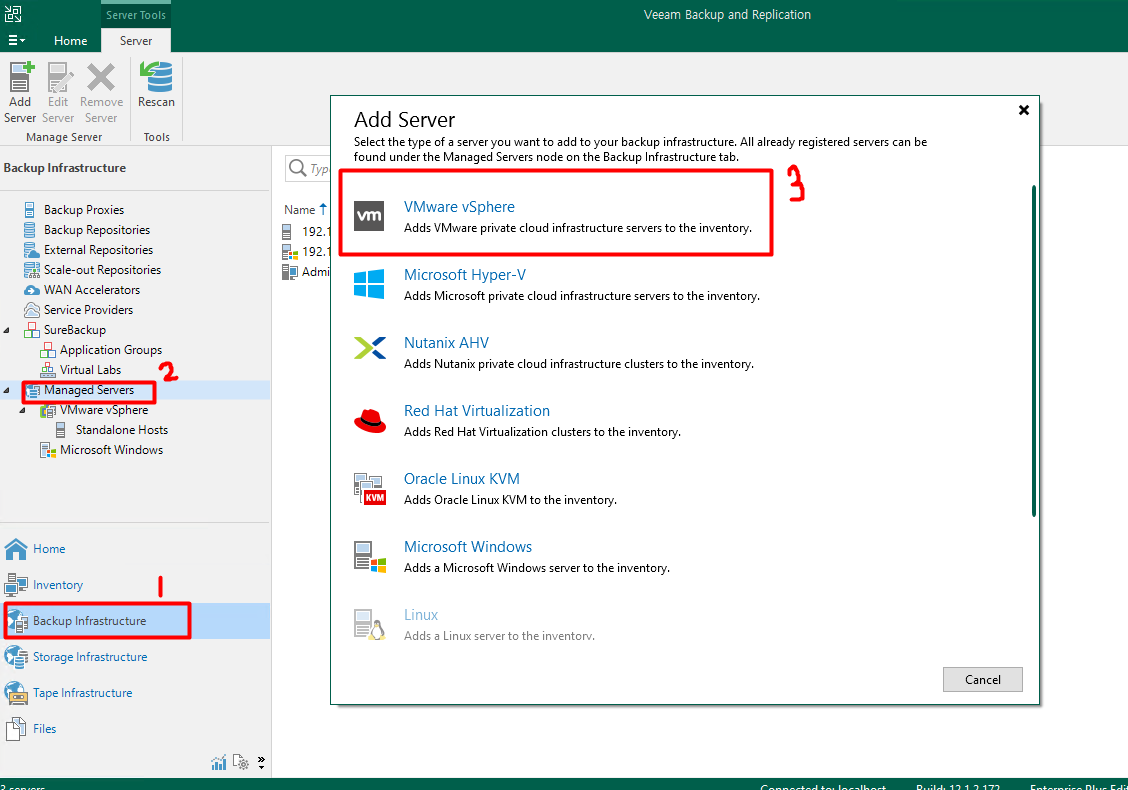1128x790 pixels.
Task: Choose the VMware vSphere server type
Action: [x=459, y=207]
